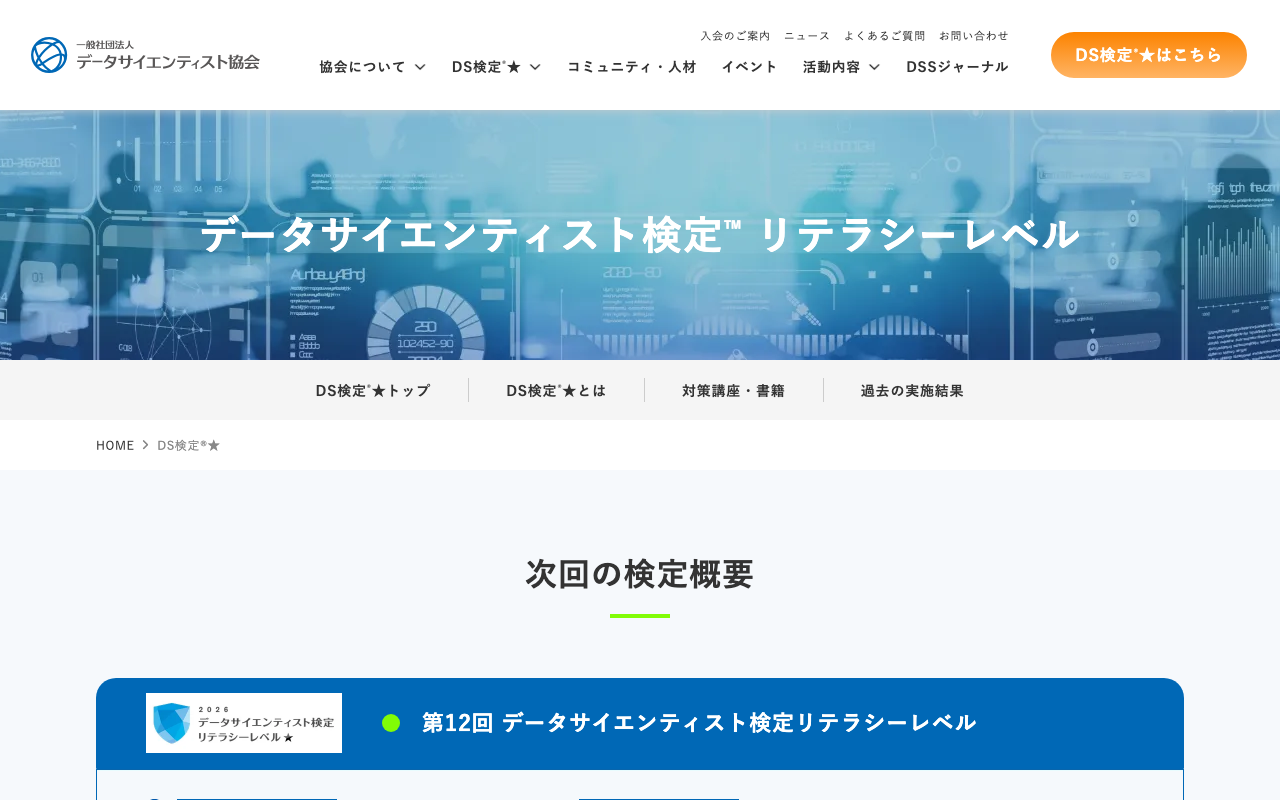
Task: Click the breadcrumb chevron after HOME
Action: tap(145, 445)
